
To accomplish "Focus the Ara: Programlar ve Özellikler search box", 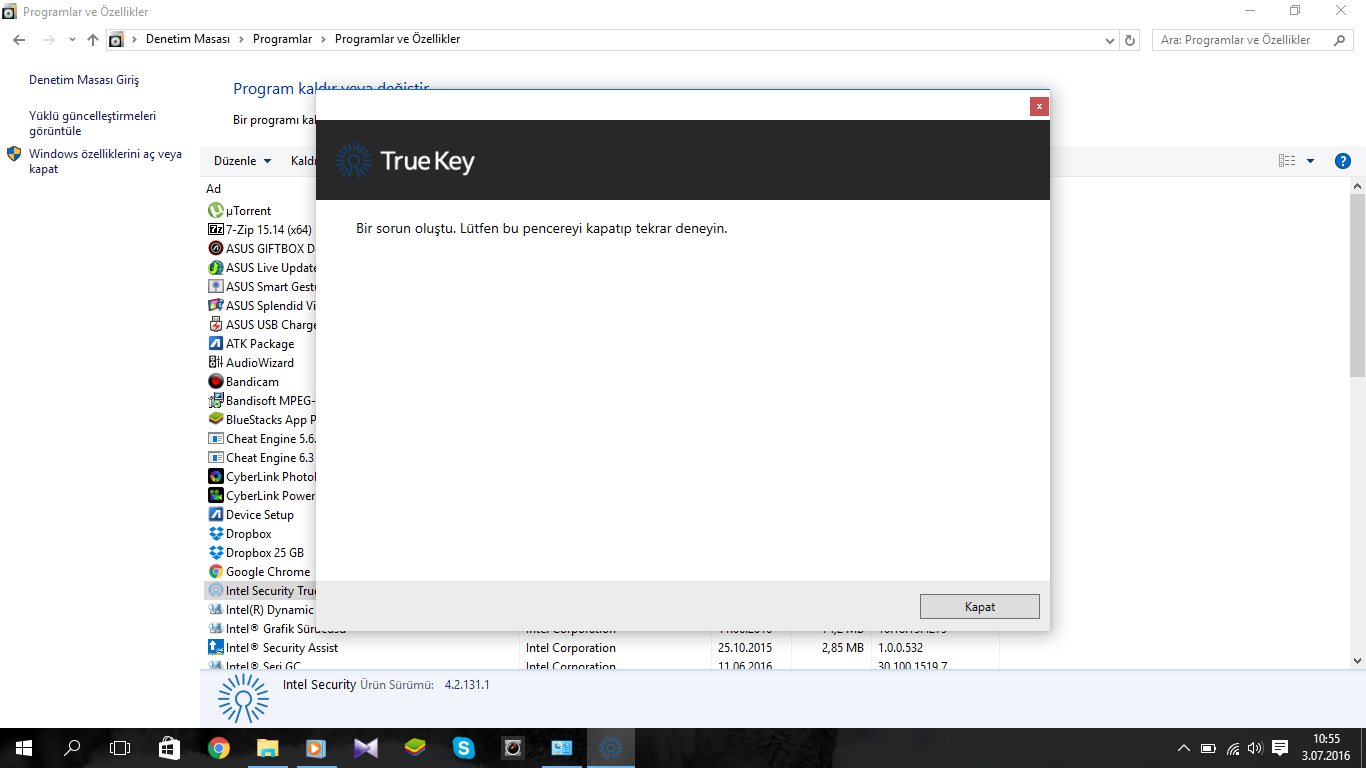I will click(x=1254, y=40).
